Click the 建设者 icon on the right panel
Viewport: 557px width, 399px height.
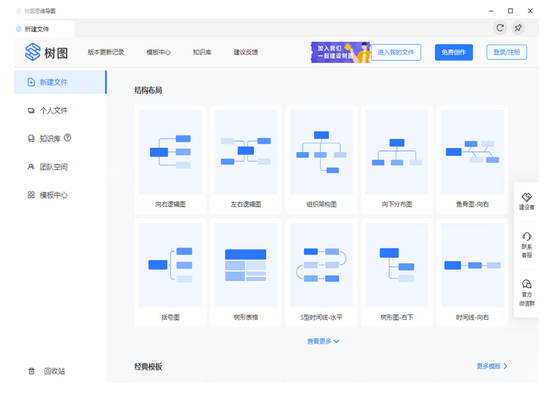(526, 197)
